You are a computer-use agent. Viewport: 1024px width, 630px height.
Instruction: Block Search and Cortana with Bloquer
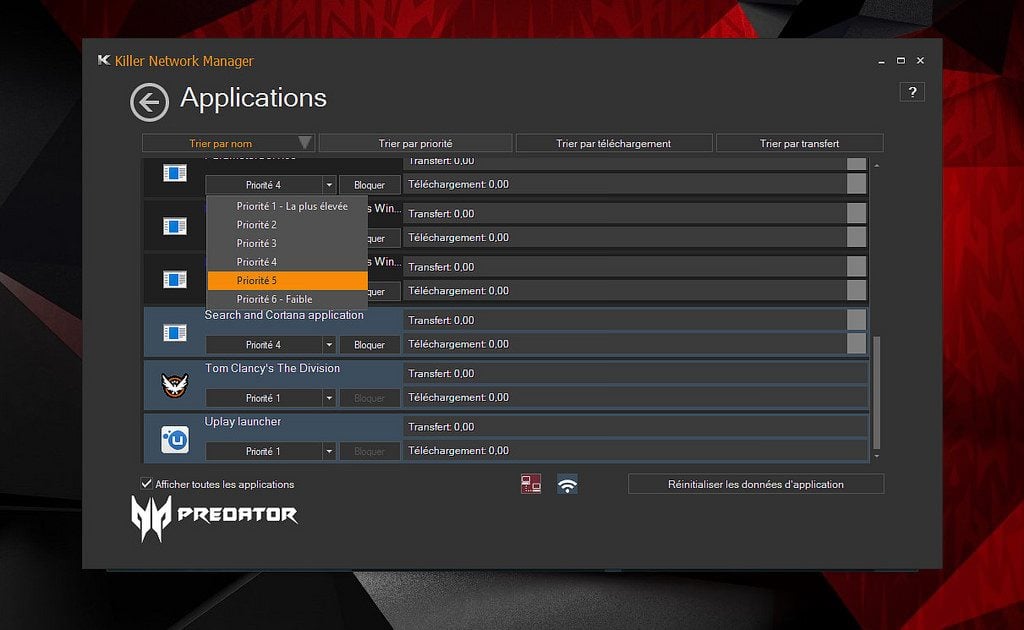369,345
